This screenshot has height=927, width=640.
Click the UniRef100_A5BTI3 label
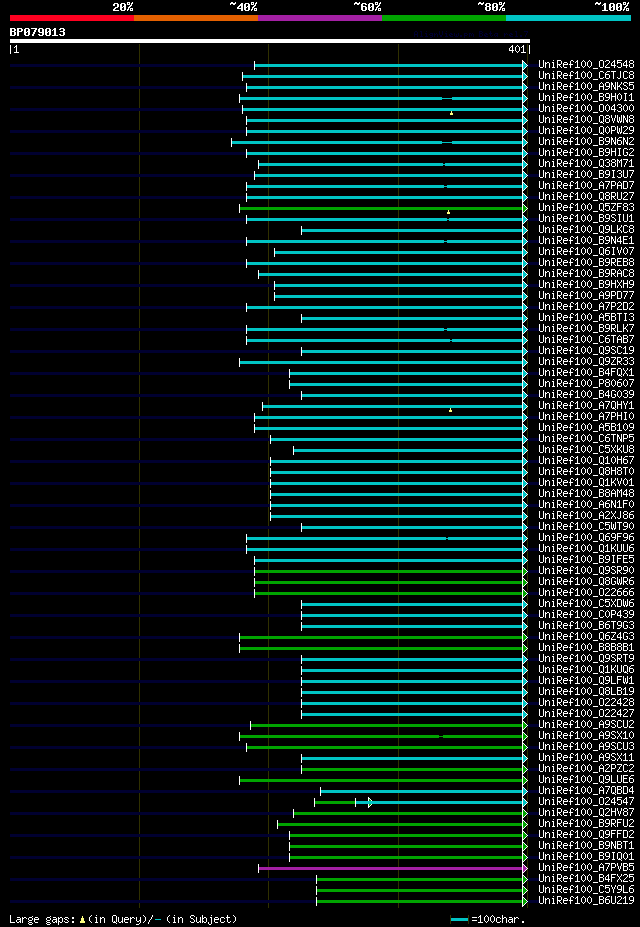586,318
